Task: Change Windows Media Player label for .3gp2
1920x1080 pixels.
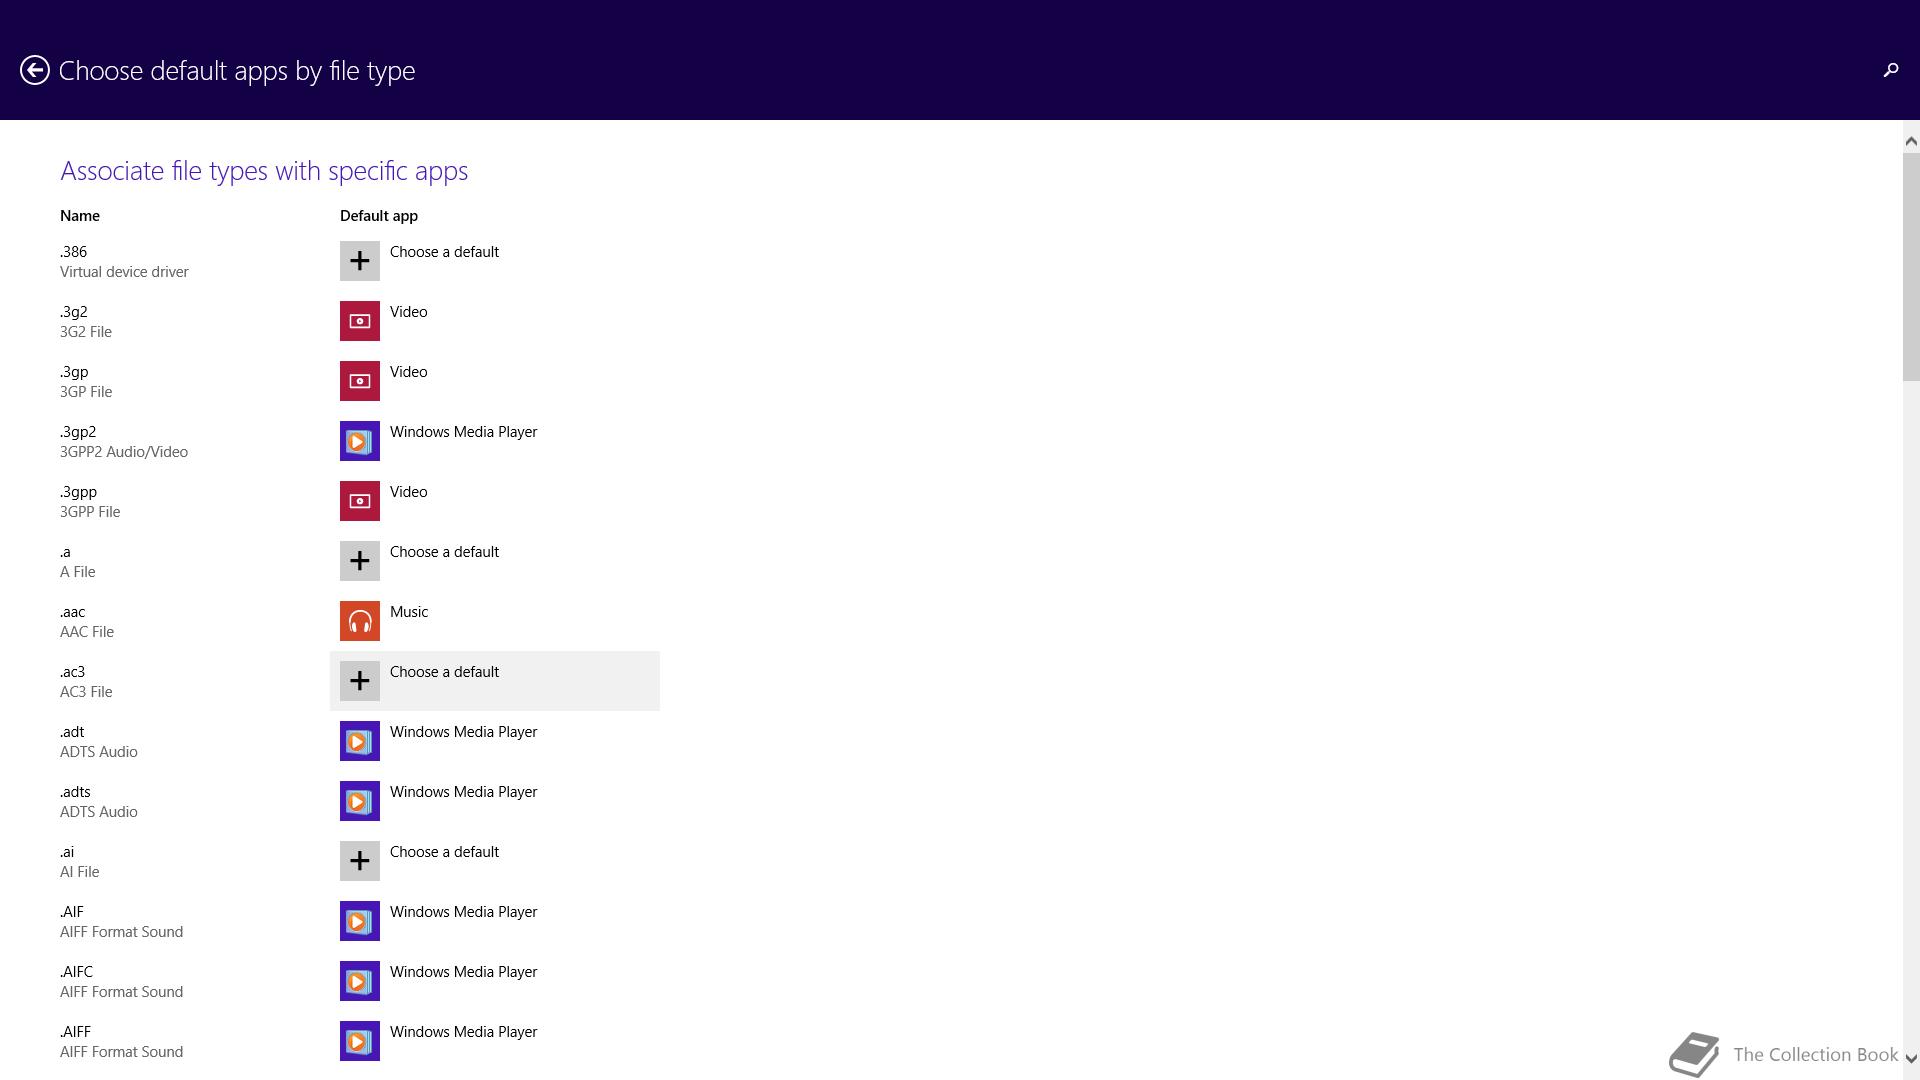Action: pos(463,432)
